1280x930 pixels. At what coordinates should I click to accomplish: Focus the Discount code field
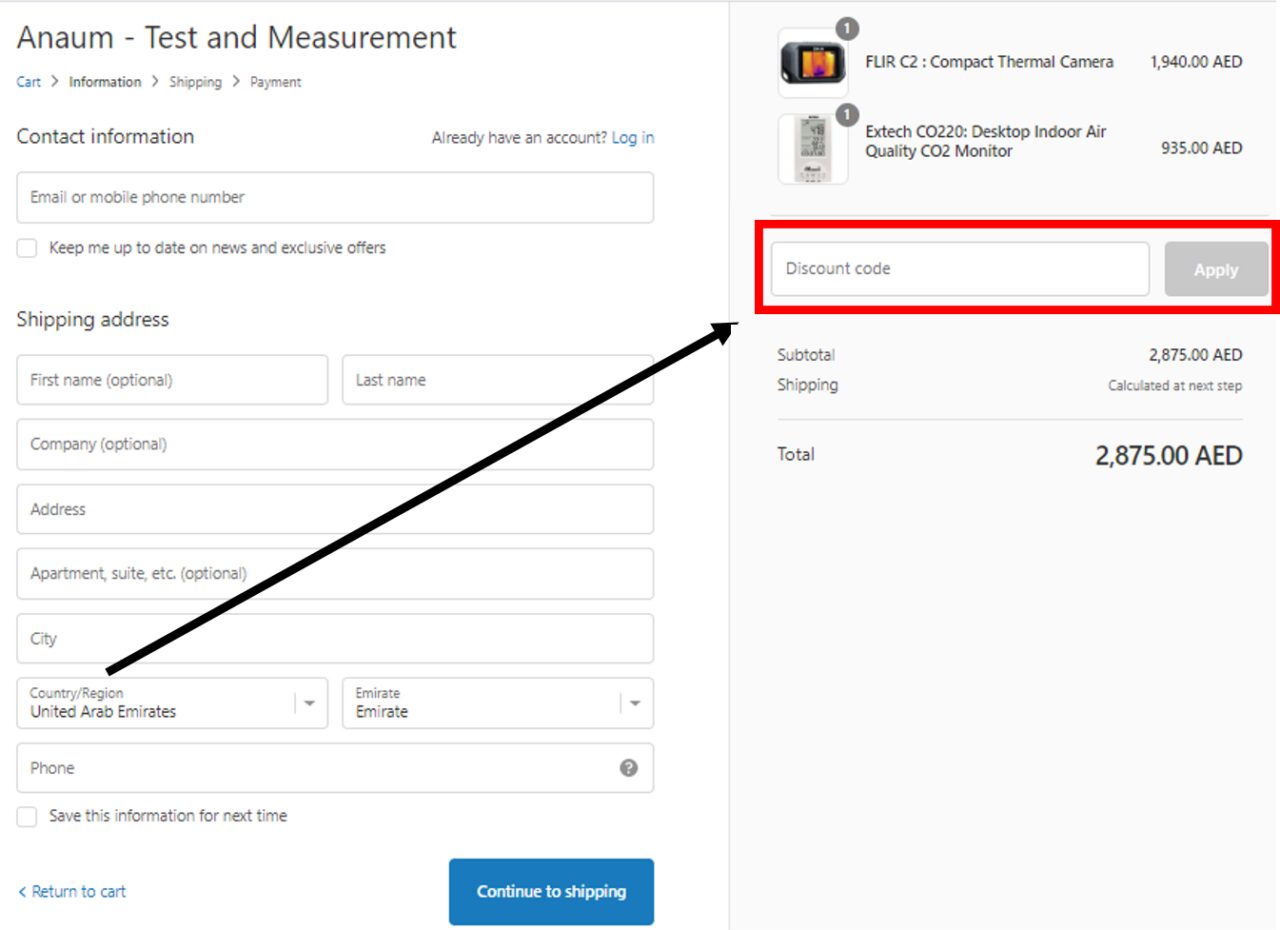960,269
